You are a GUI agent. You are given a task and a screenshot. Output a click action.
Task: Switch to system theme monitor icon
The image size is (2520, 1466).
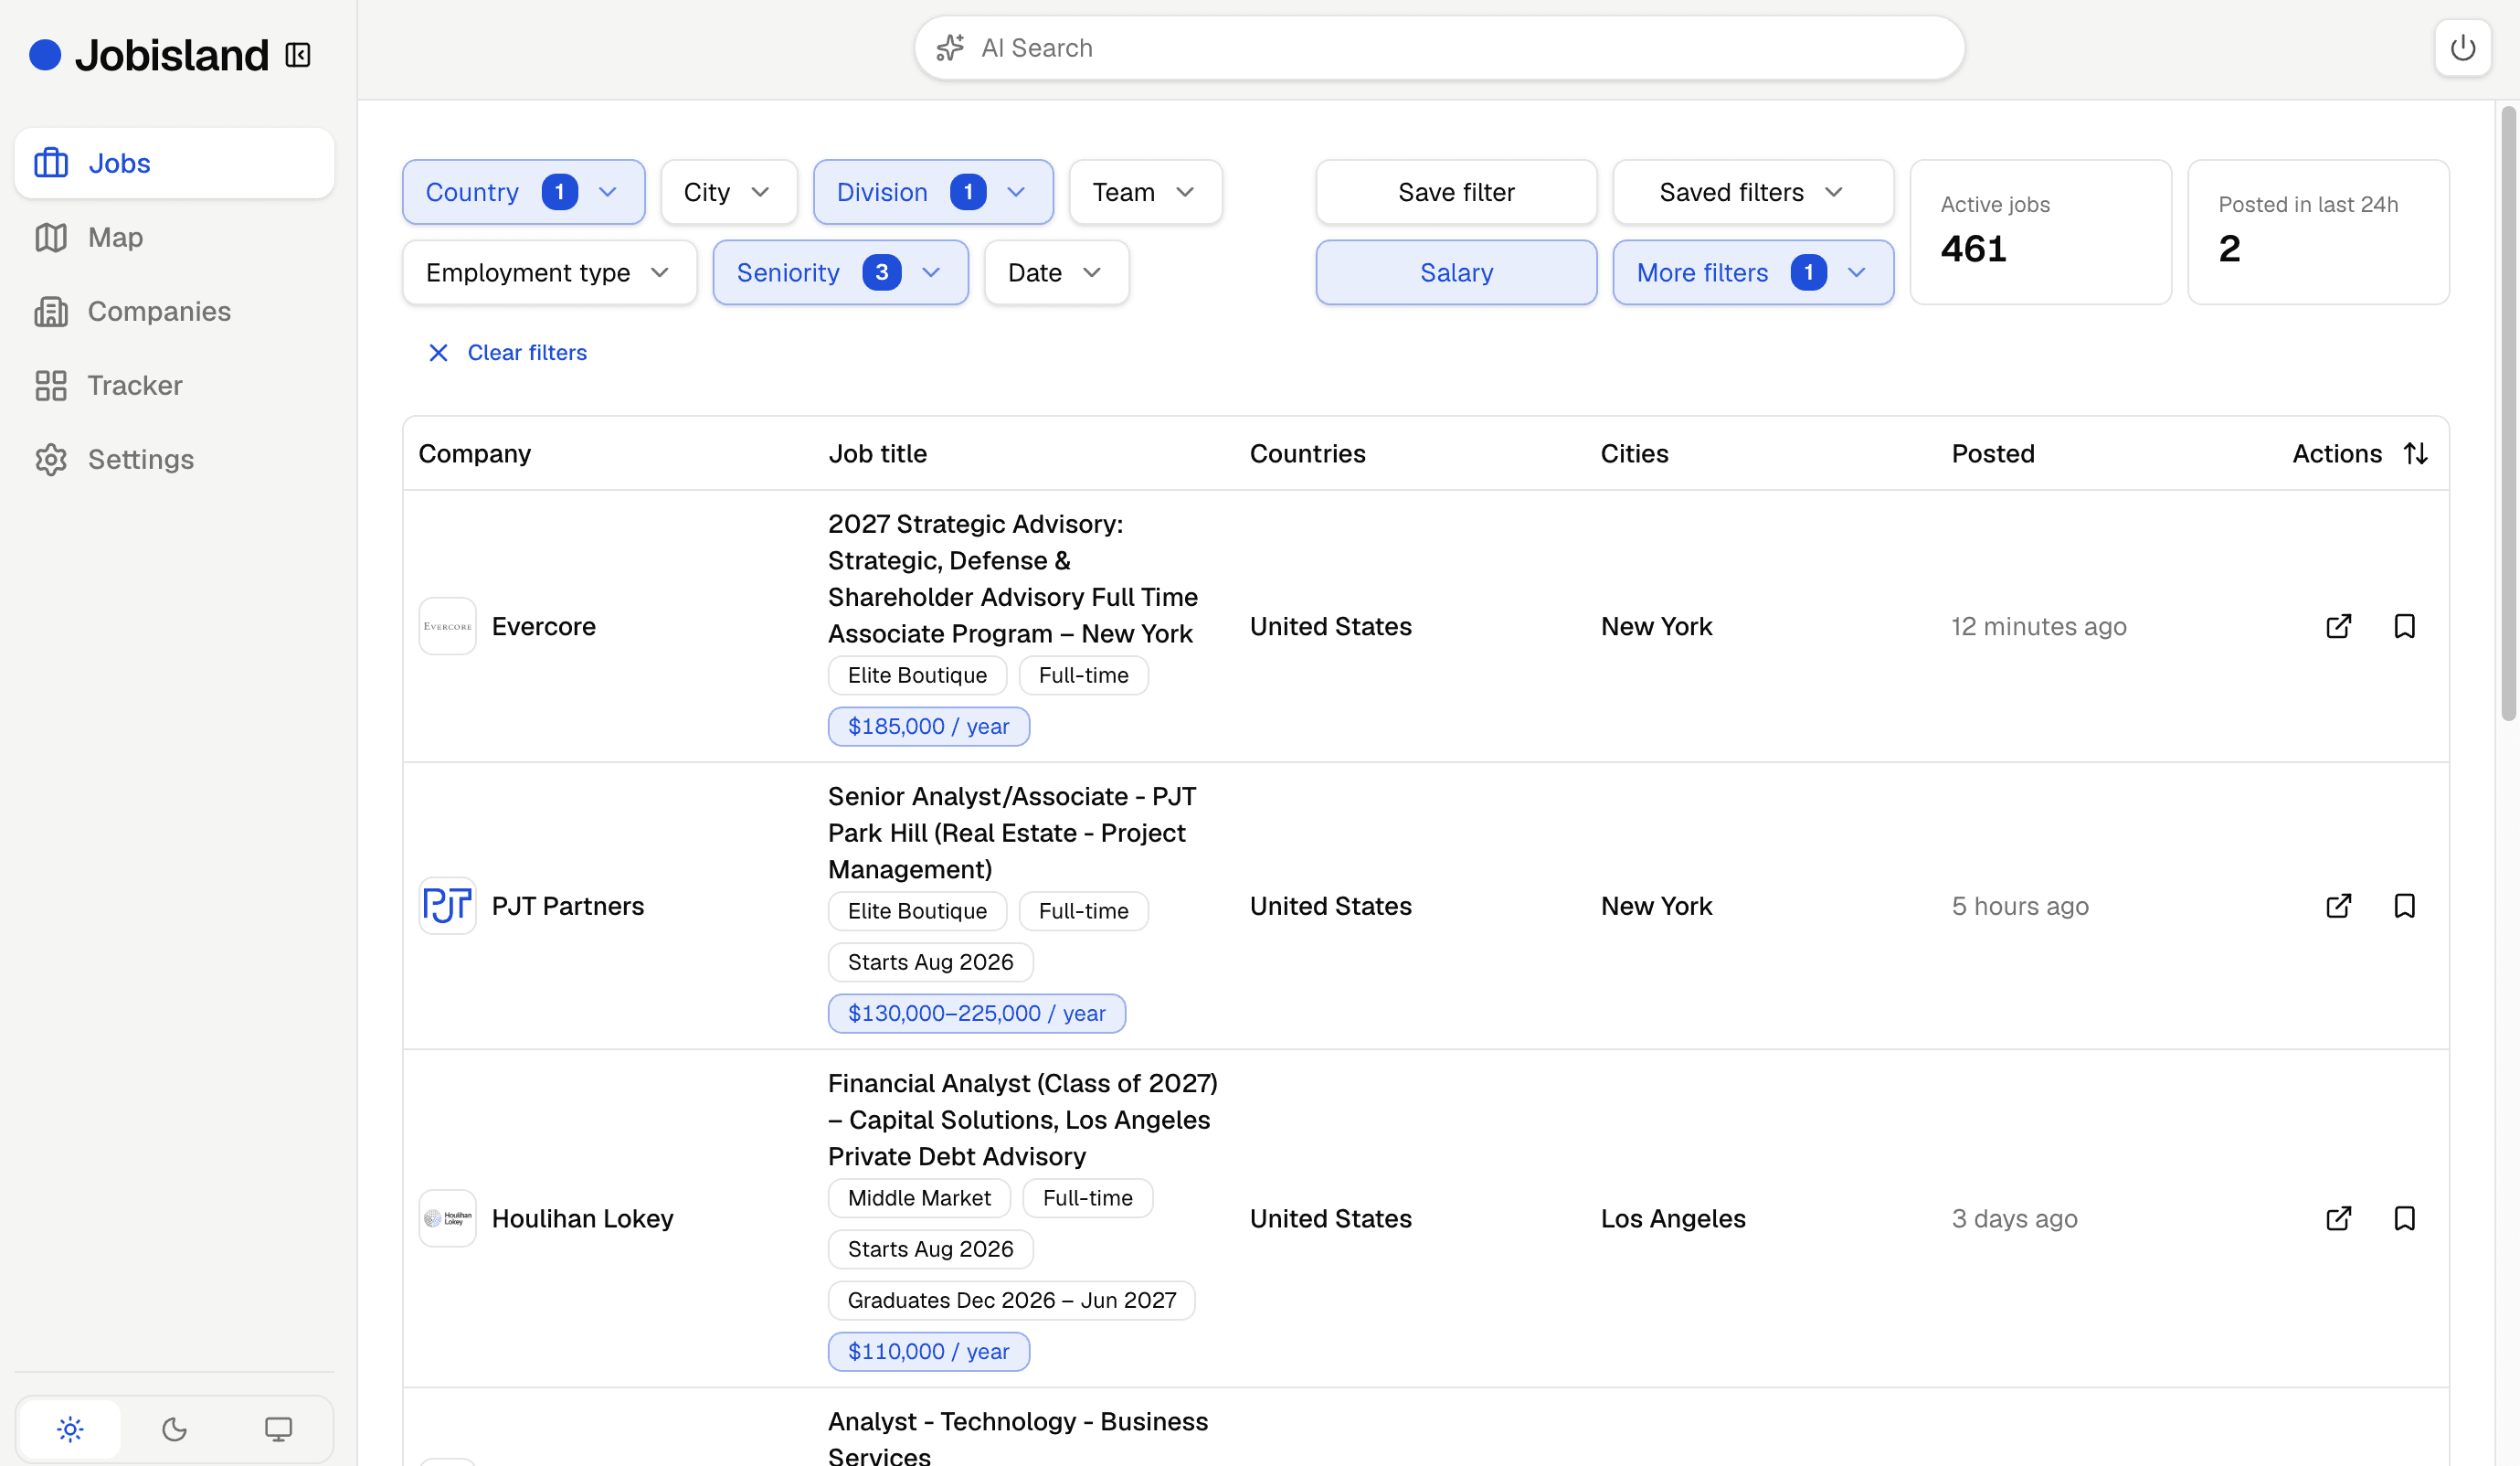[x=278, y=1429]
